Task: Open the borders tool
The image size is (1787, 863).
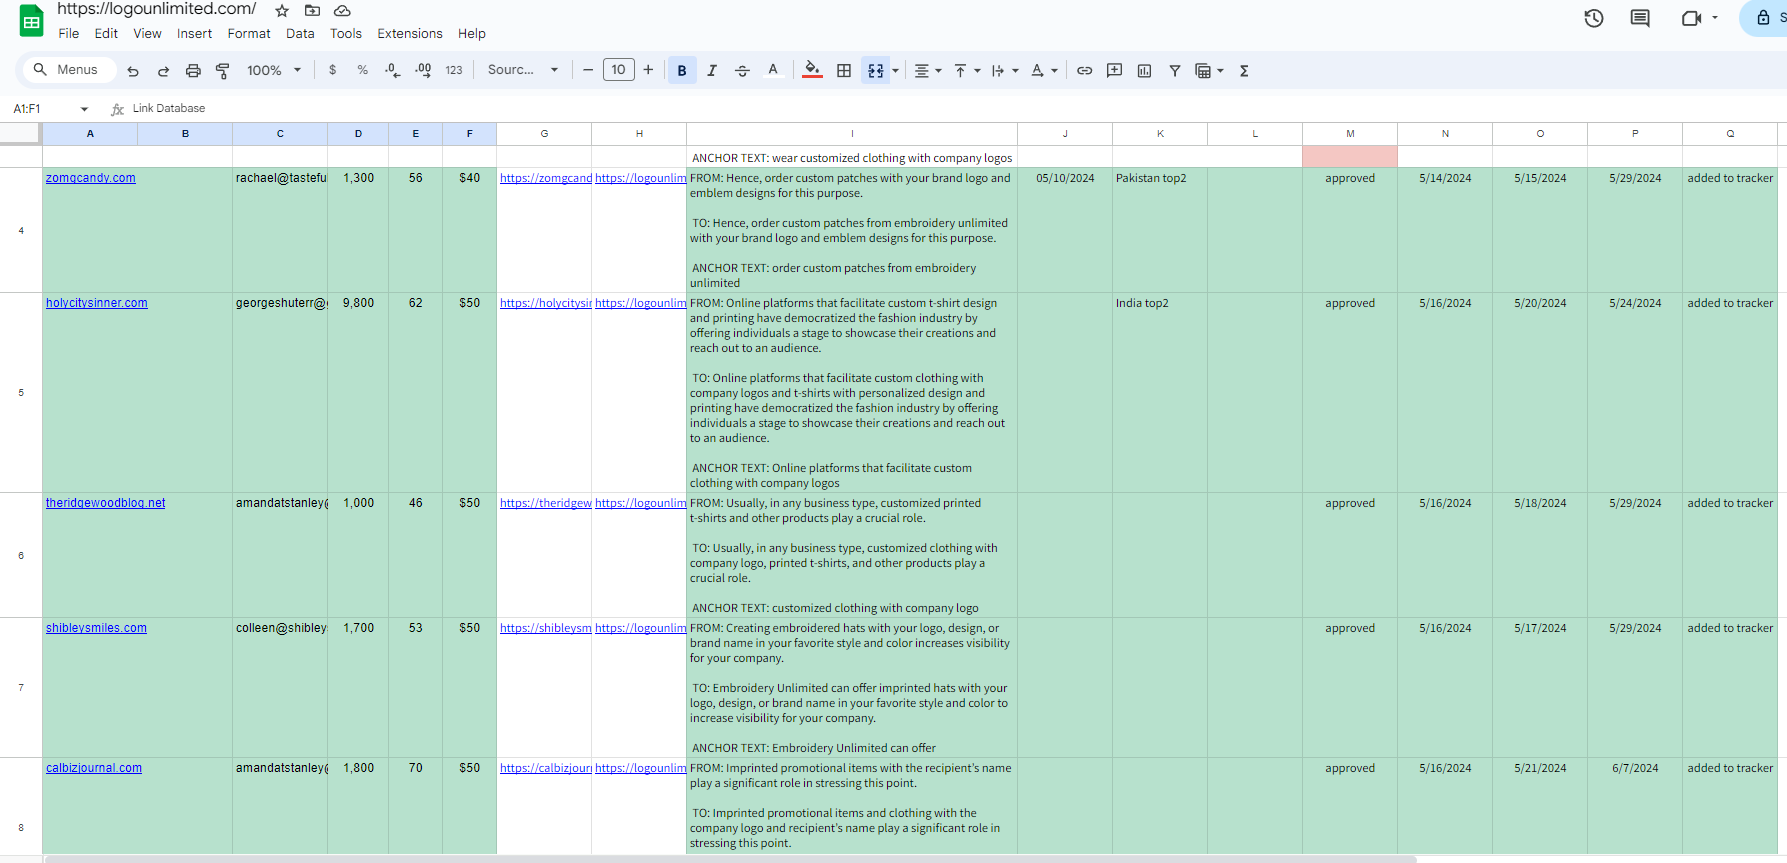Action: (x=844, y=70)
